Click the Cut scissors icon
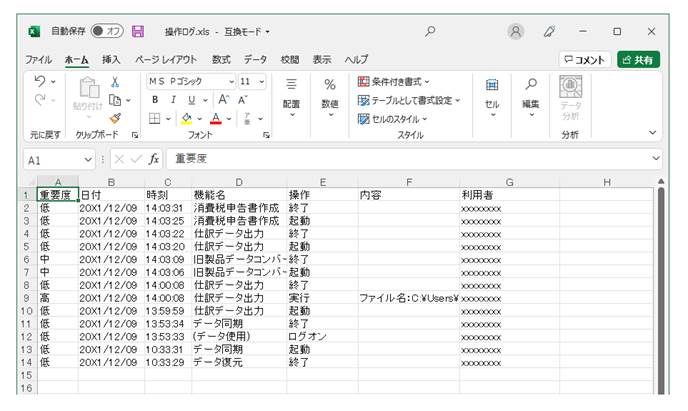 (115, 82)
